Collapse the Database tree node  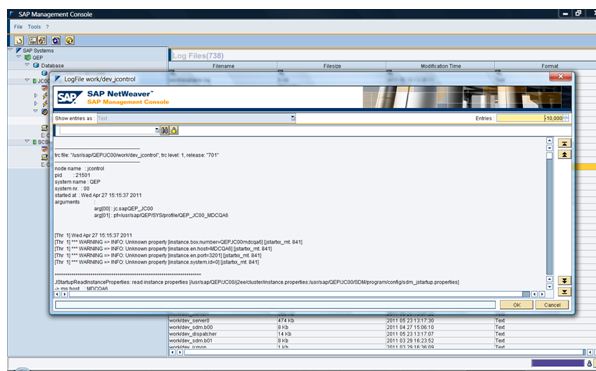tap(27, 65)
